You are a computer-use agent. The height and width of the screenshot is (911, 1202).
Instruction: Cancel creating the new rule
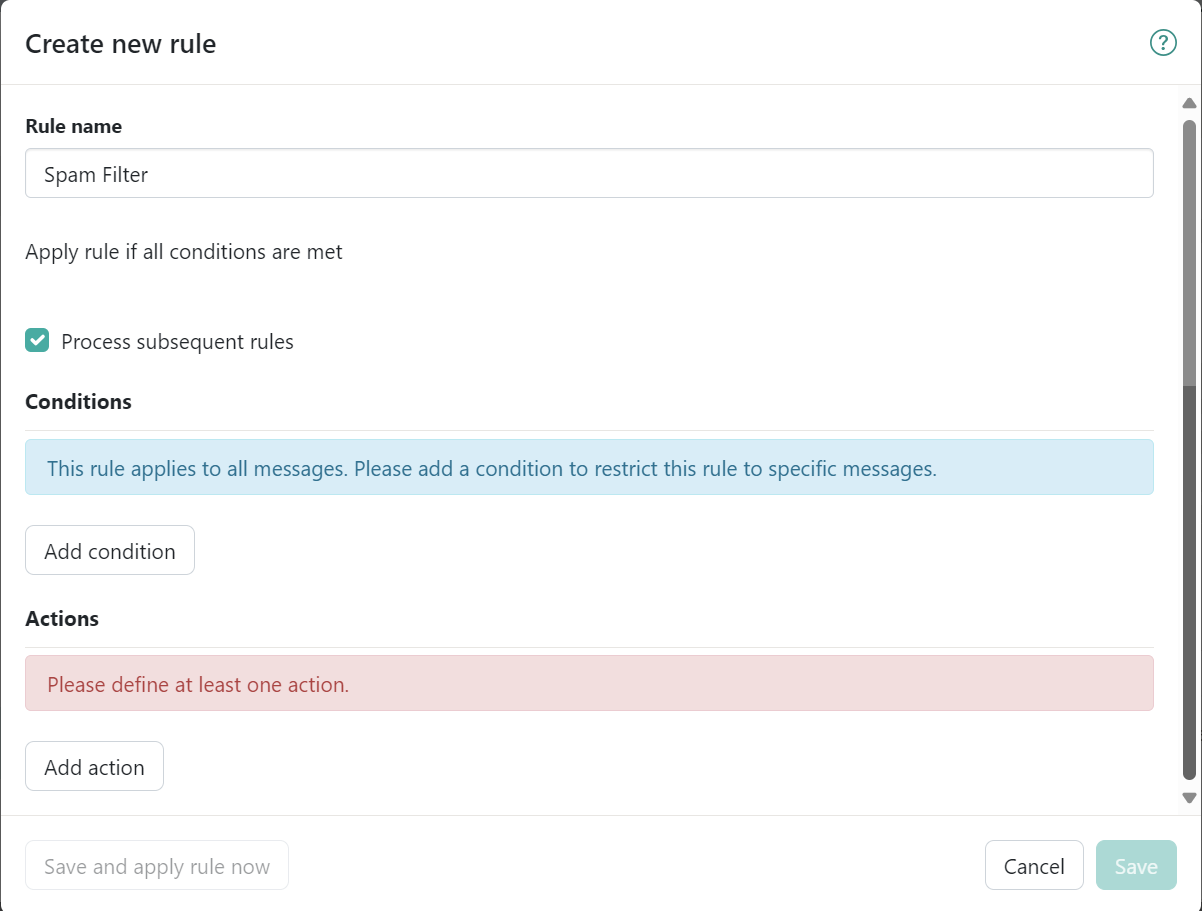click(1034, 865)
